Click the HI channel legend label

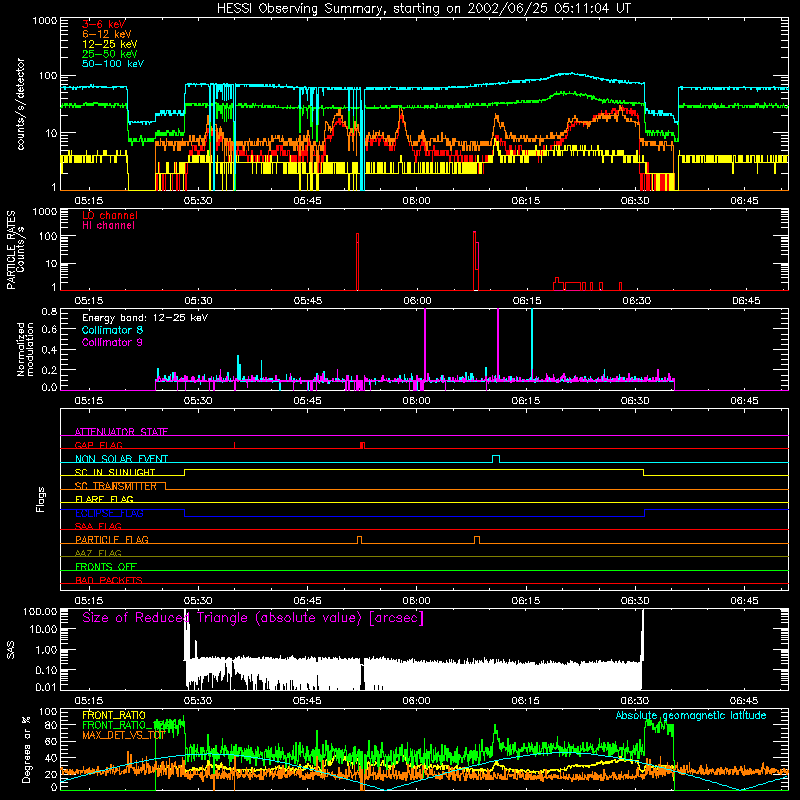108,226
